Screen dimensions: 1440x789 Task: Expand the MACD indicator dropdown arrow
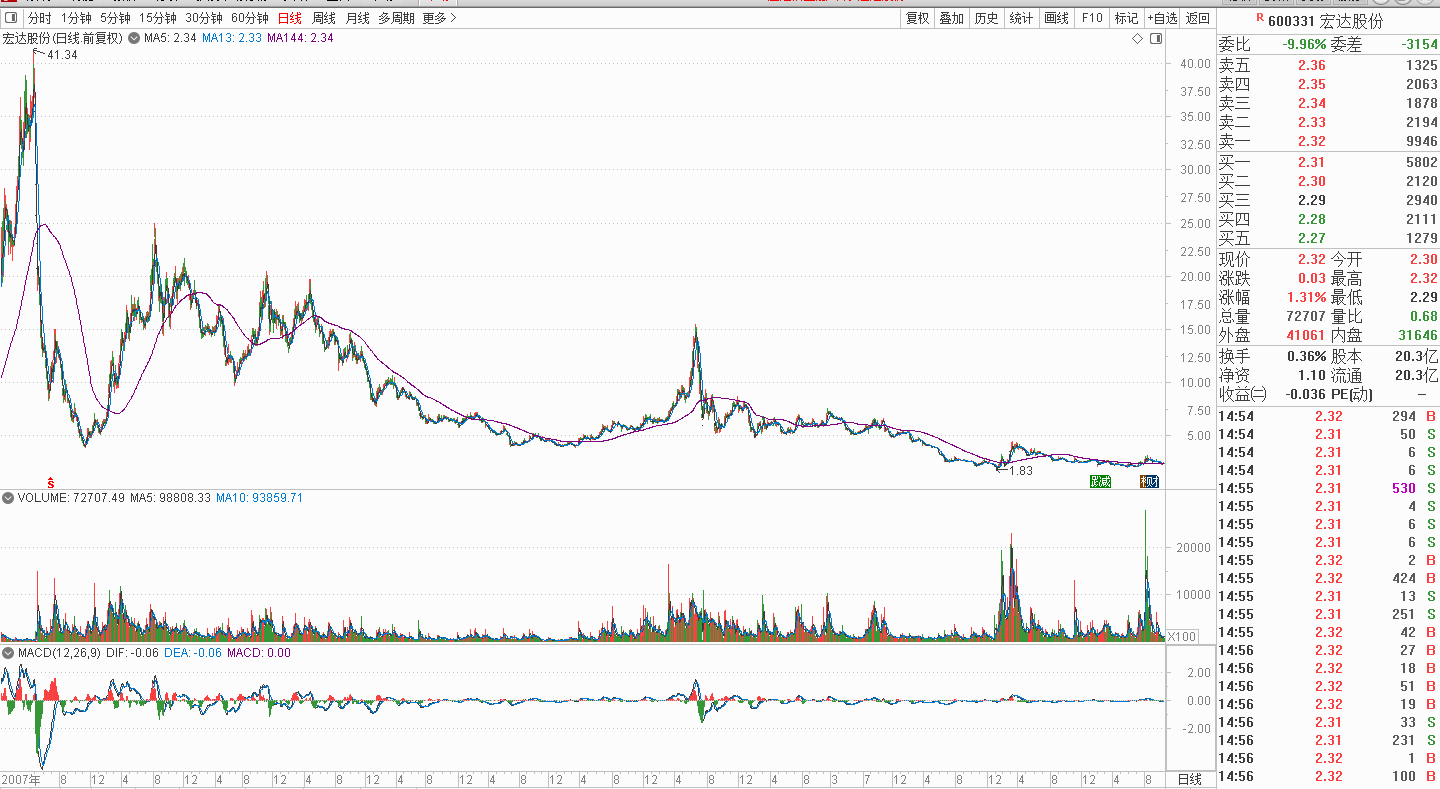[x=8, y=653]
